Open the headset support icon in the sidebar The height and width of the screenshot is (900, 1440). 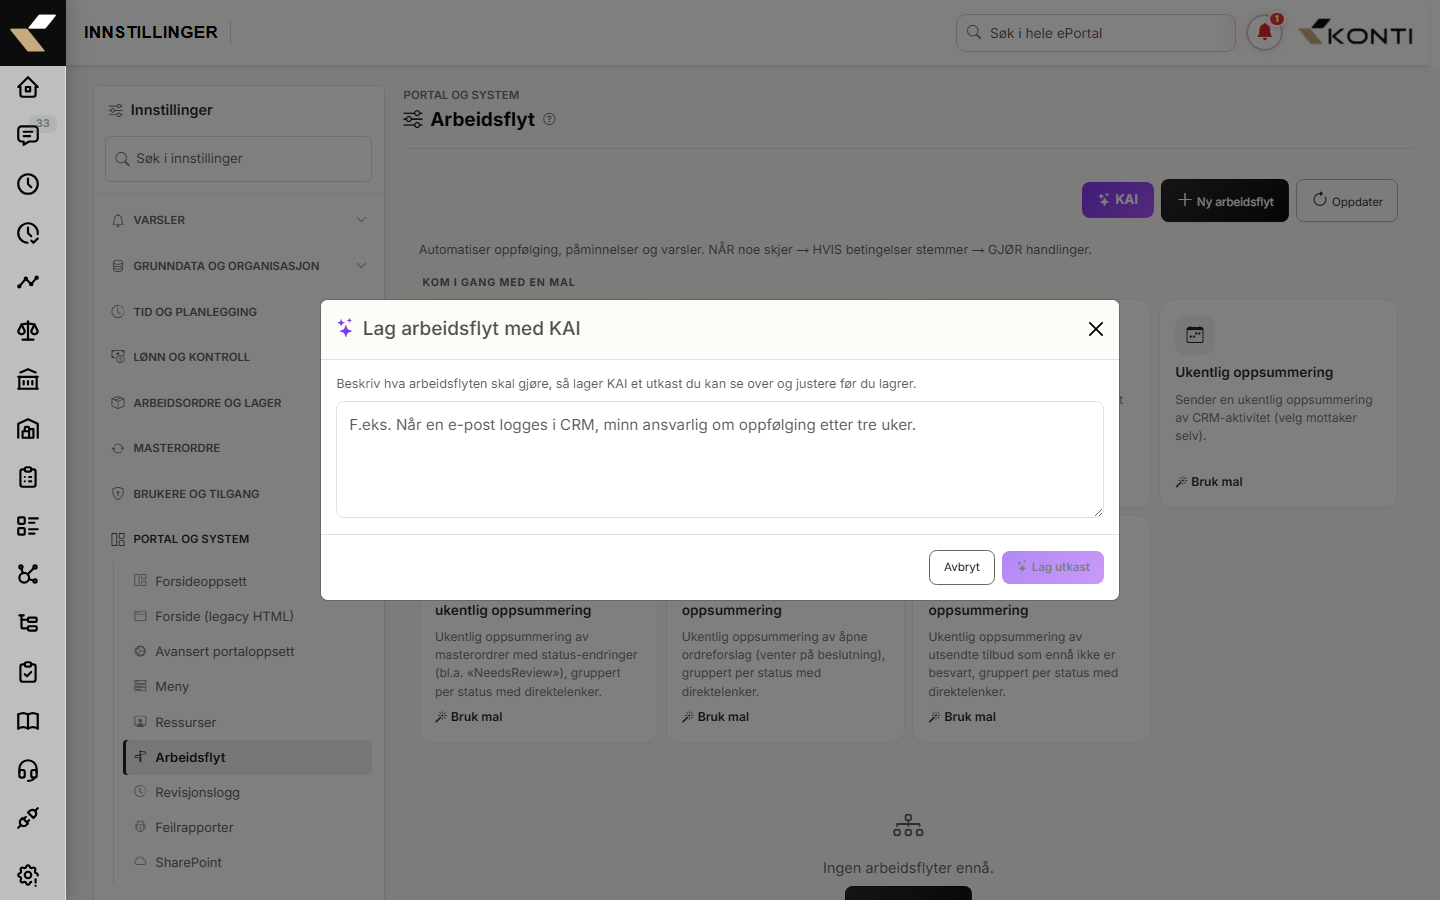28,770
